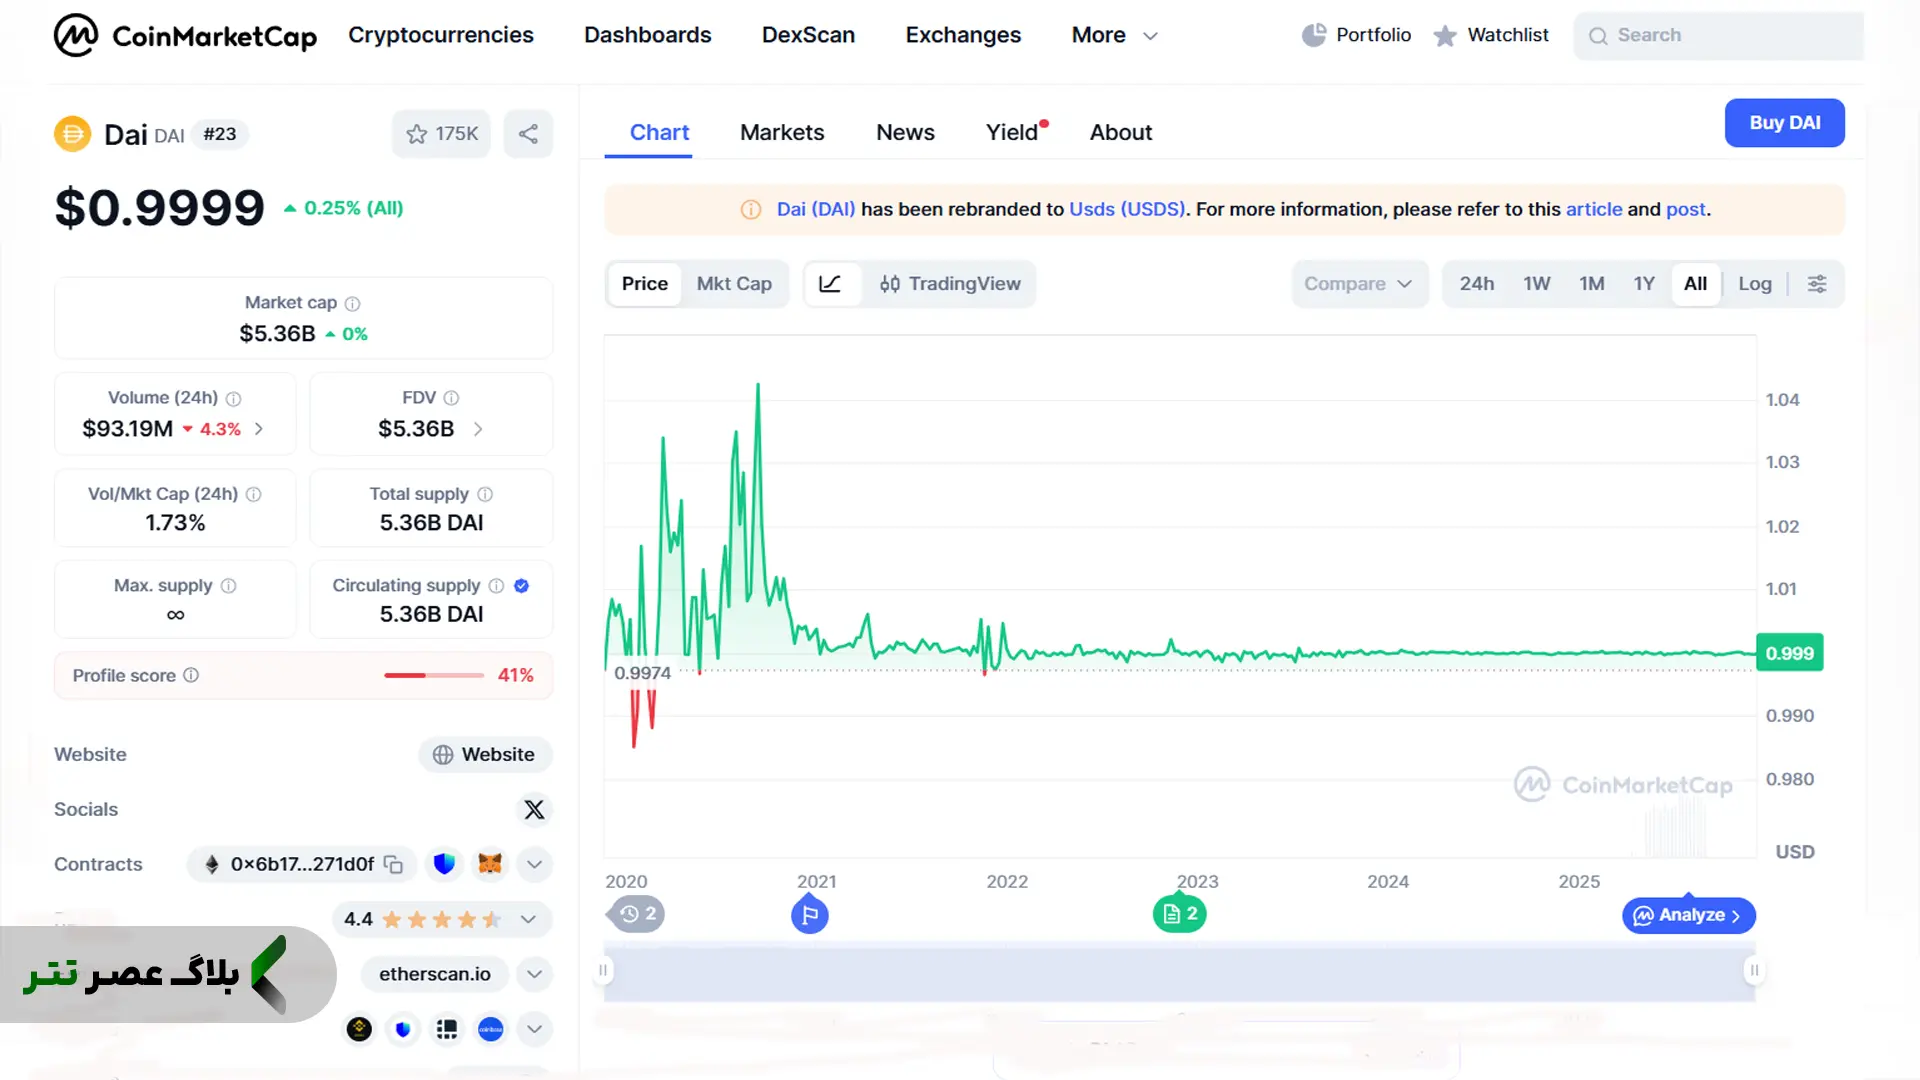Click the info icon in rebrand notice
The width and height of the screenshot is (1920, 1080).
[750, 210]
